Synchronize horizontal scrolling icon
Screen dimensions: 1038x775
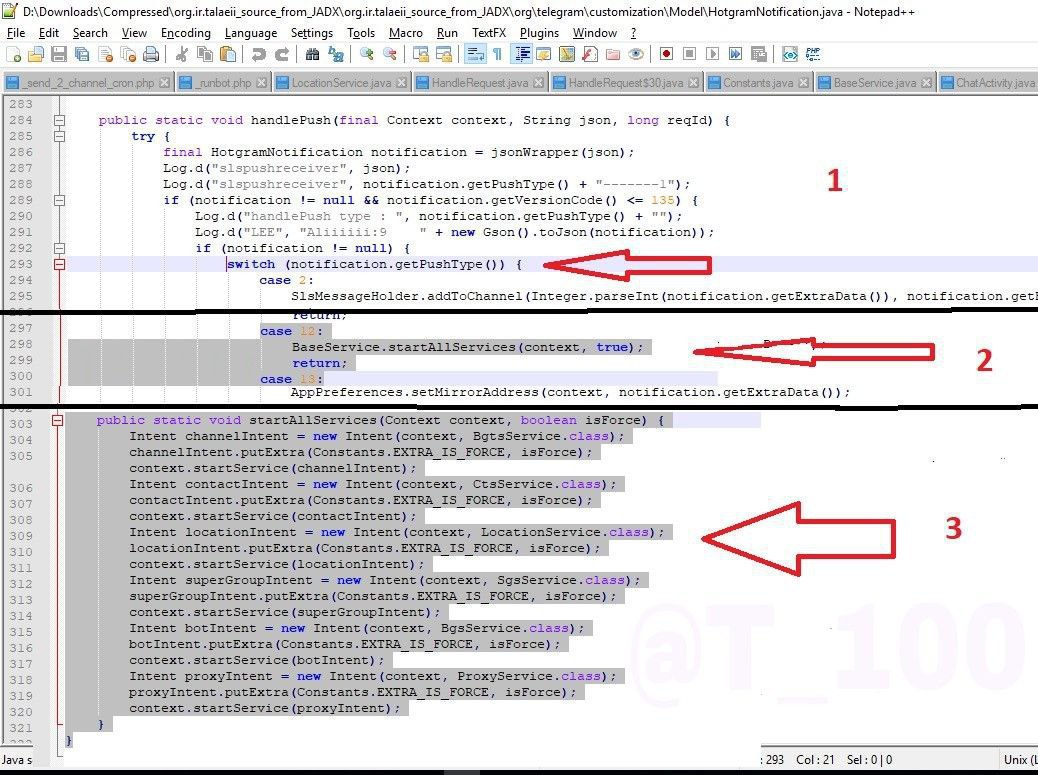444,54
